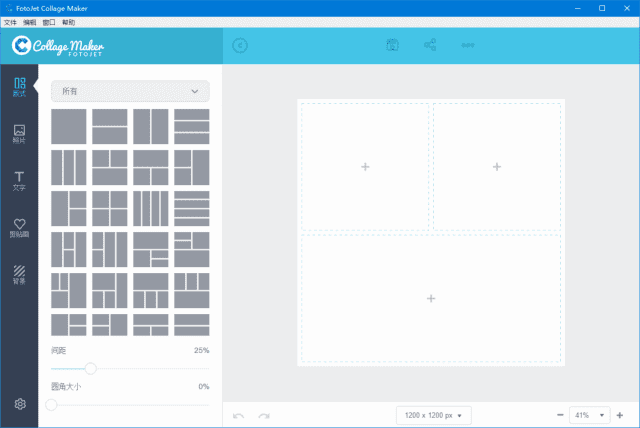Click the 间距 spacing slider handle
The image size is (640, 428).
point(90,369)
